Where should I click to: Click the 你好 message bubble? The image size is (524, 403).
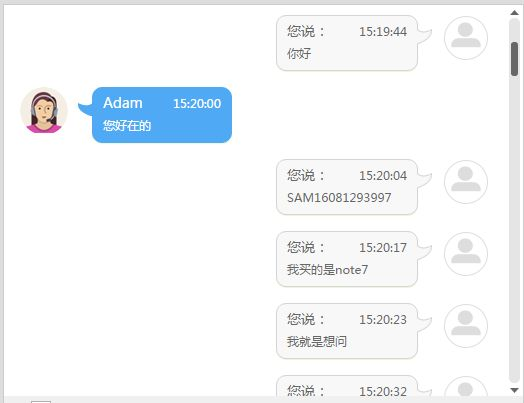pos(347,43)
